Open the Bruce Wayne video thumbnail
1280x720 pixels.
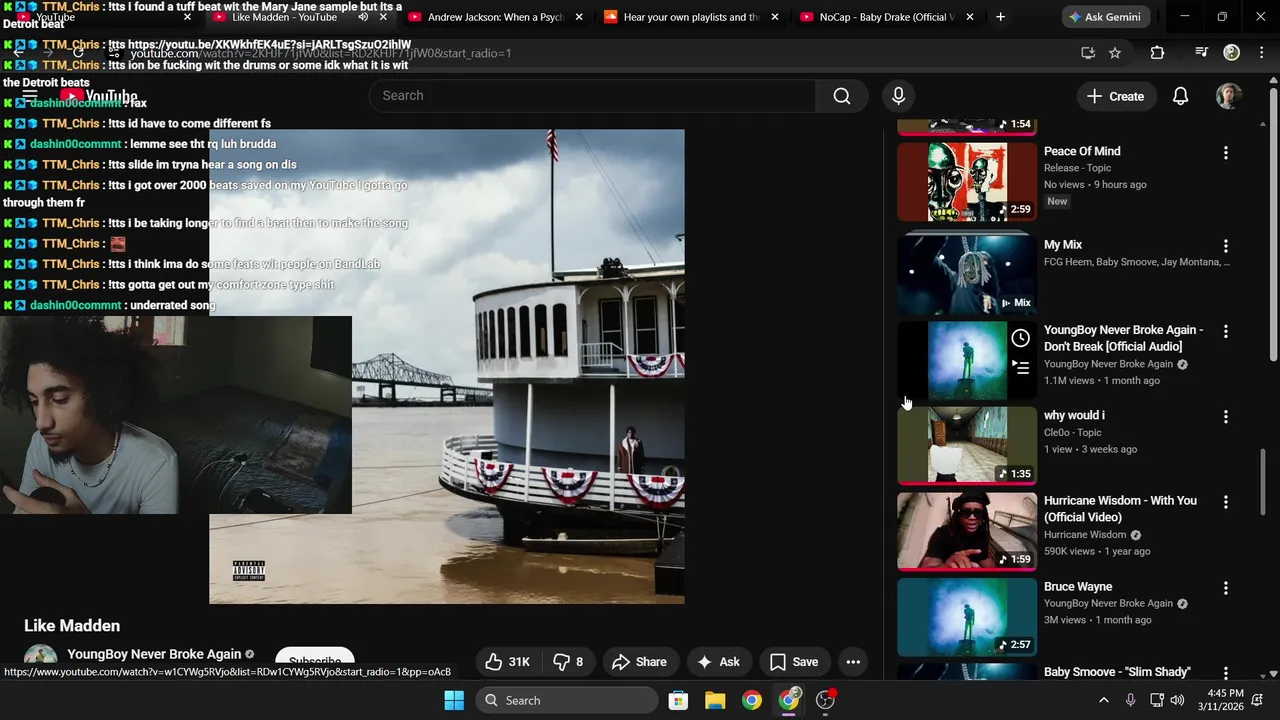coord(967,616)
